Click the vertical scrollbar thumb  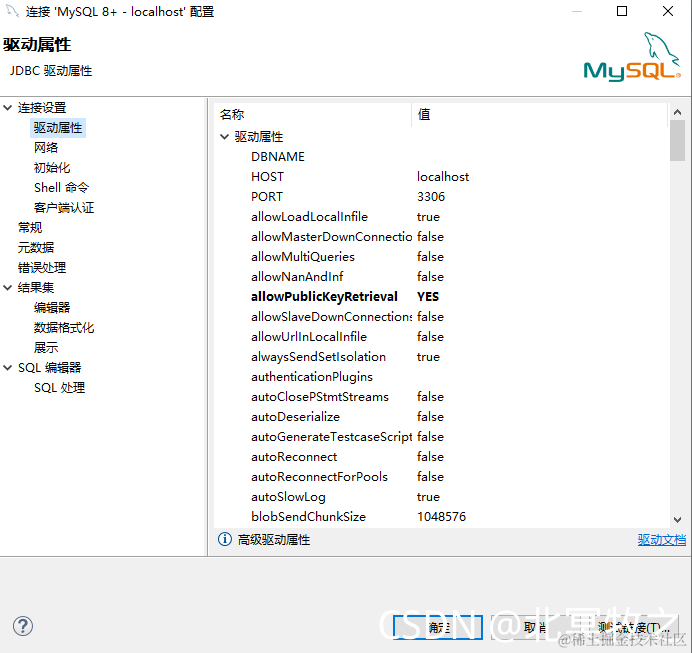coord(677,141)
